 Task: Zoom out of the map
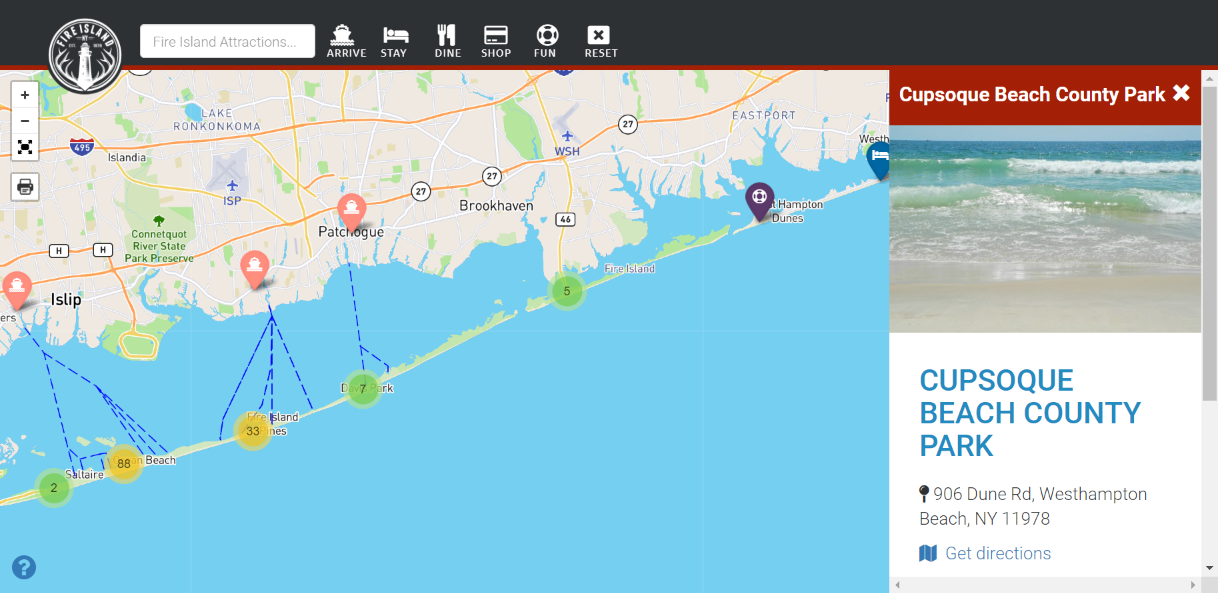tap(25, 121)
